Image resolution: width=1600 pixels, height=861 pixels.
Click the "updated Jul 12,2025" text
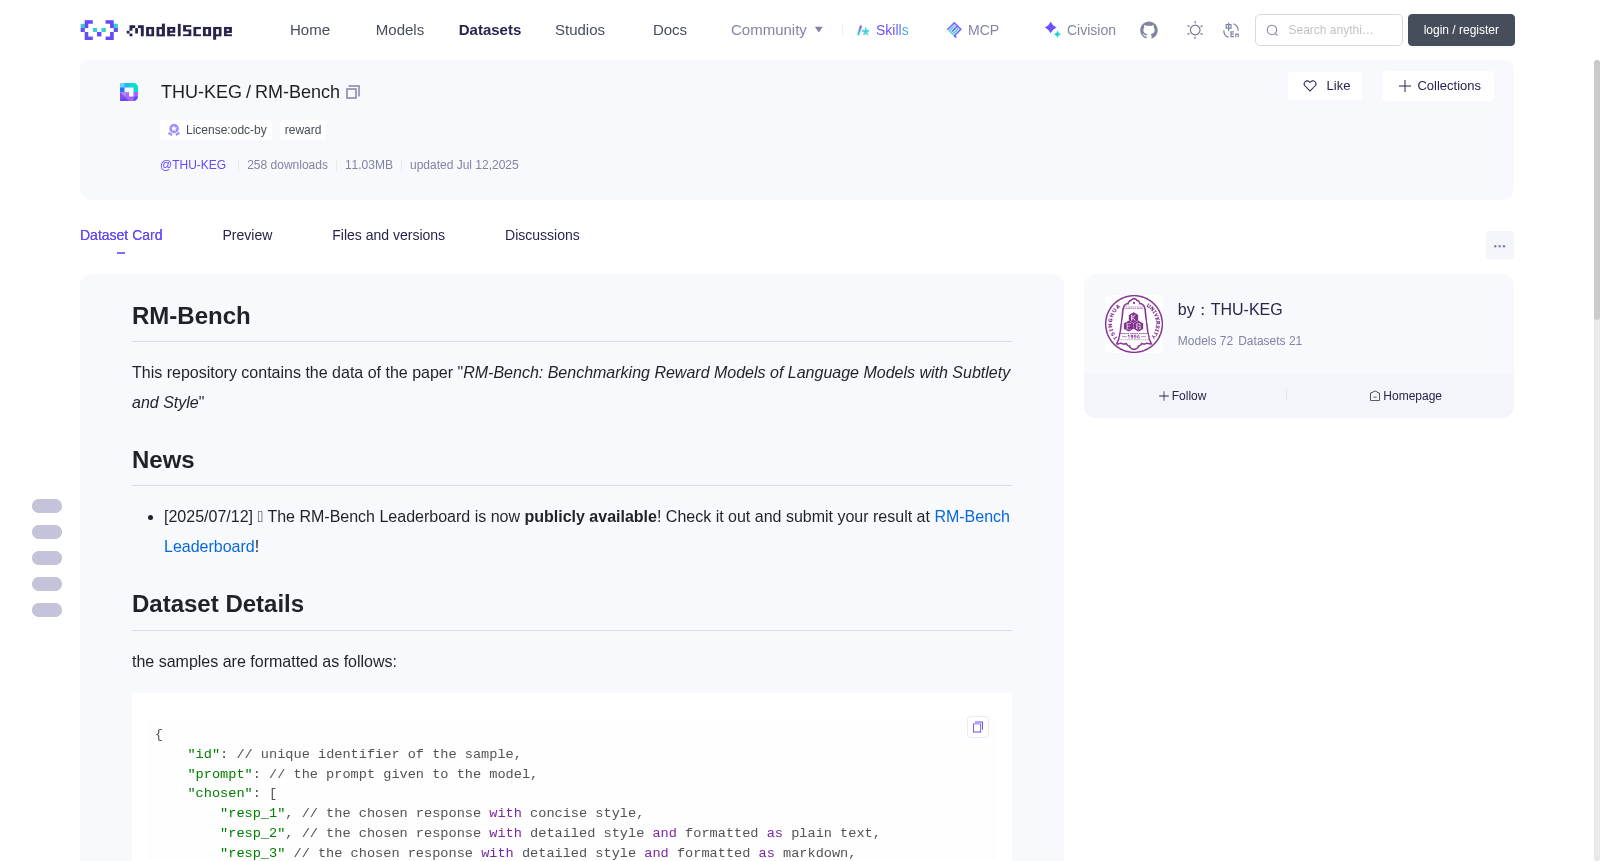tap(464, 165)
